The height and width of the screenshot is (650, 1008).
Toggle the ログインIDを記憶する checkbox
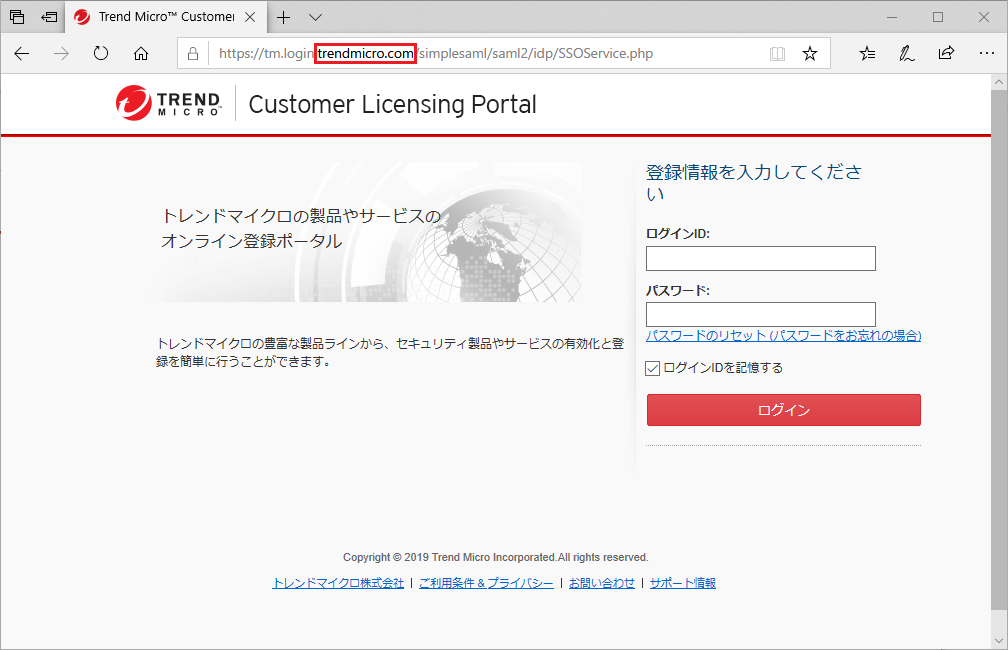(653, 368)
